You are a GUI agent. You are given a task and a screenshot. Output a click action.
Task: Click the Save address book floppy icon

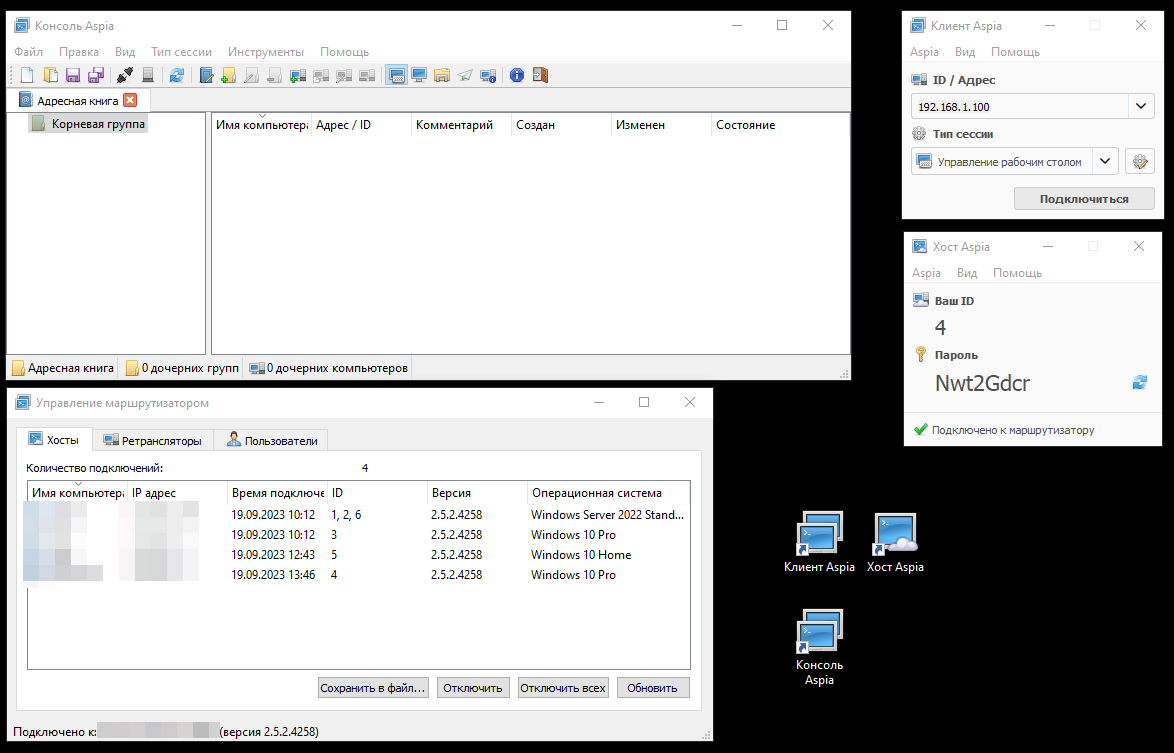click(x=73, y=75)
